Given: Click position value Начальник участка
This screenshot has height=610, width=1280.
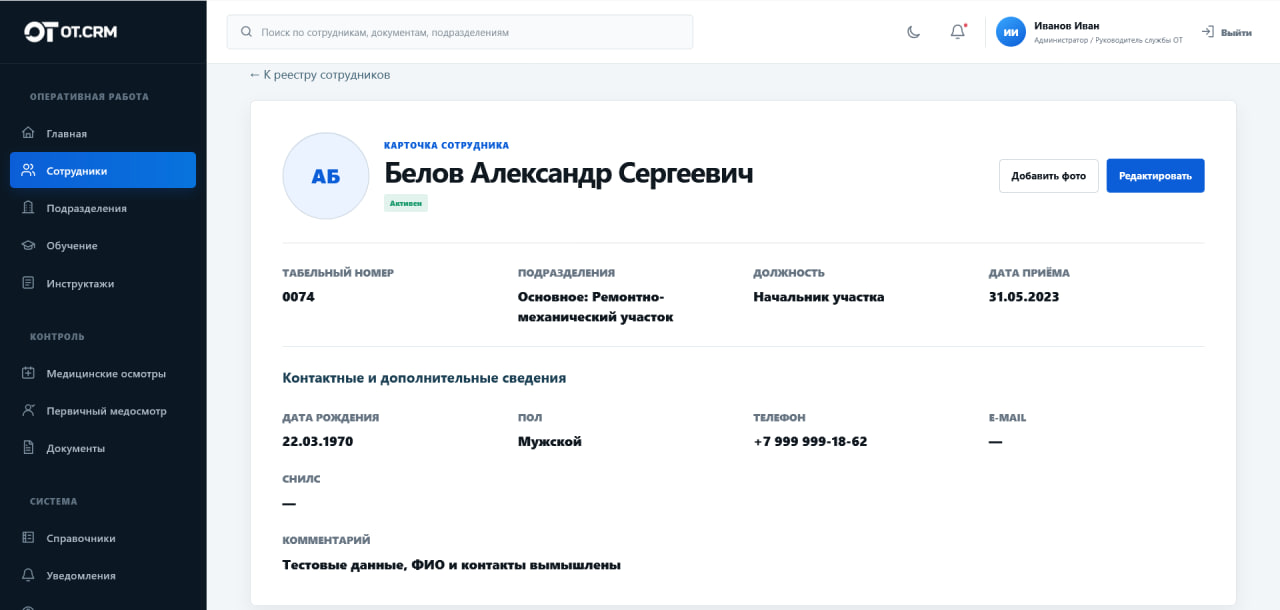Looking at the screenshot, I should pyautogui.click(x=819, y=297).
